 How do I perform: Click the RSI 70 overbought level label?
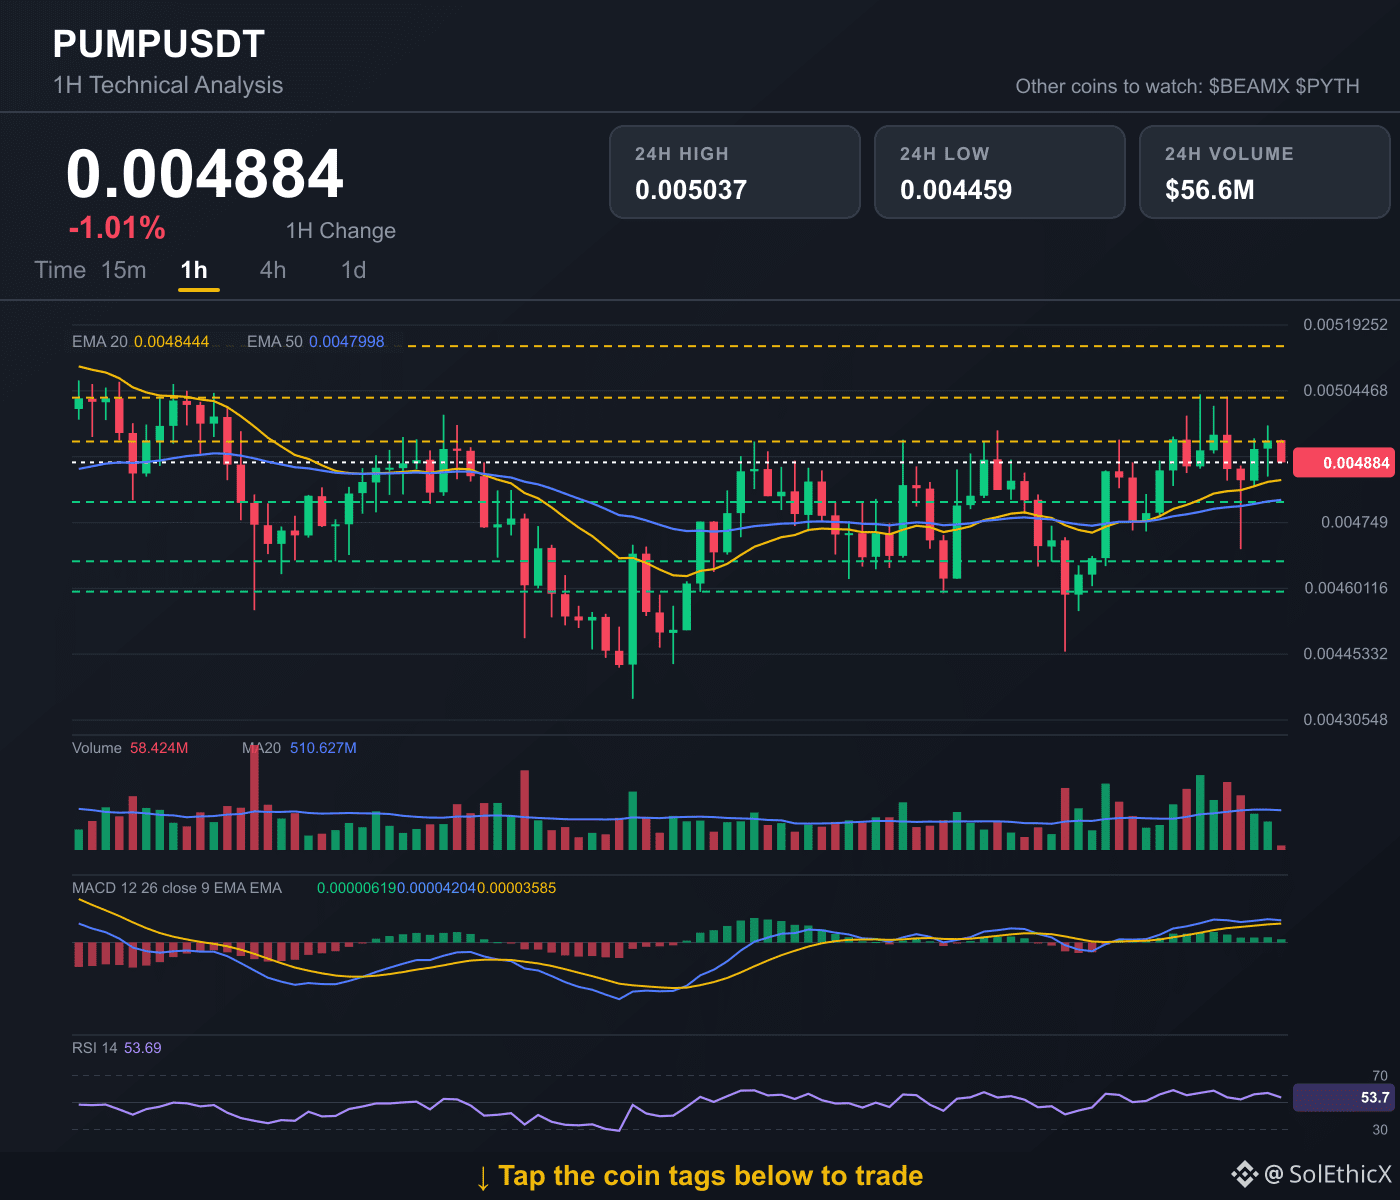pos(1380,1076)
